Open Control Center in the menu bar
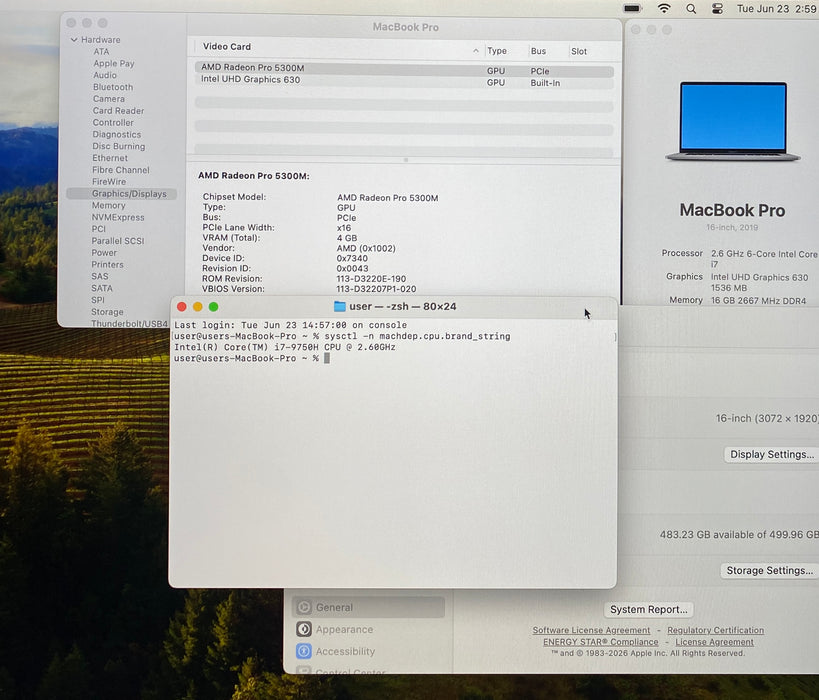The image size is (819, 700). click(718, 9)
